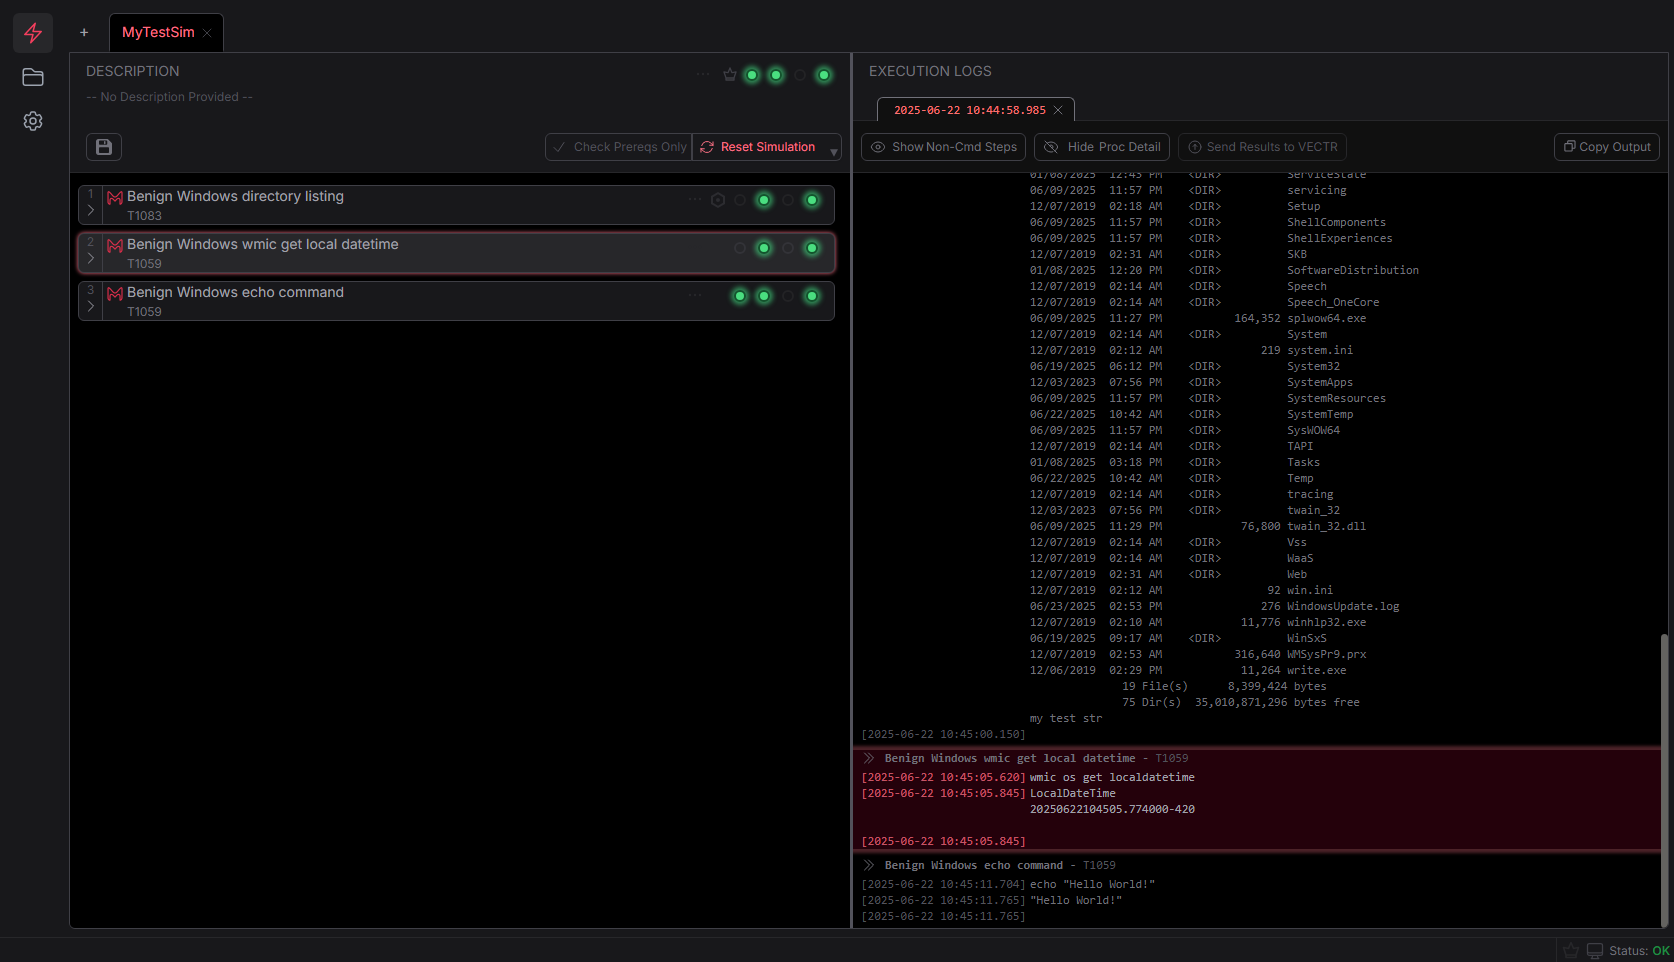Open the lightning bolt simulation panel in sidebar
This screenshot has height=962, width=1674.
[x=33, y=32]
